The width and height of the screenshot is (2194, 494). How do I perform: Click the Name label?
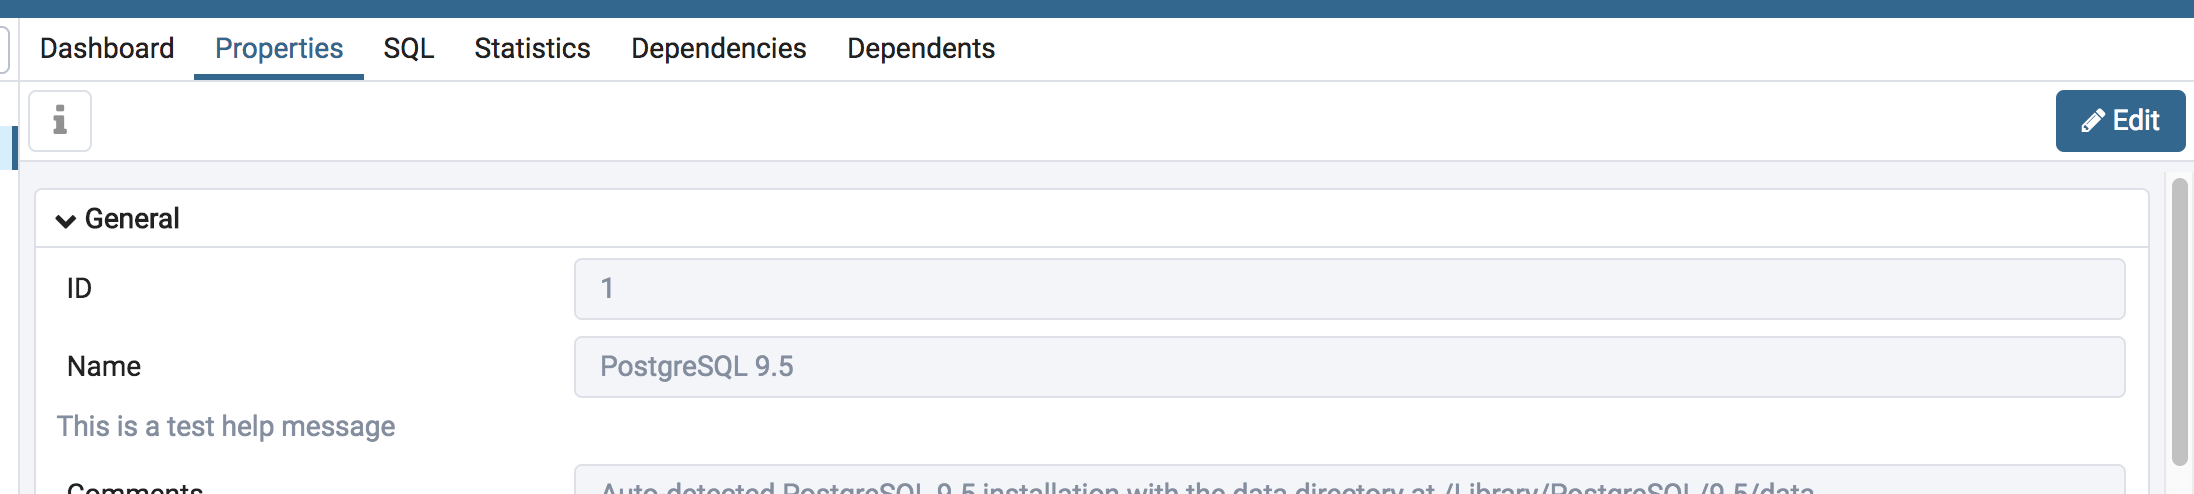coord(104,367)
